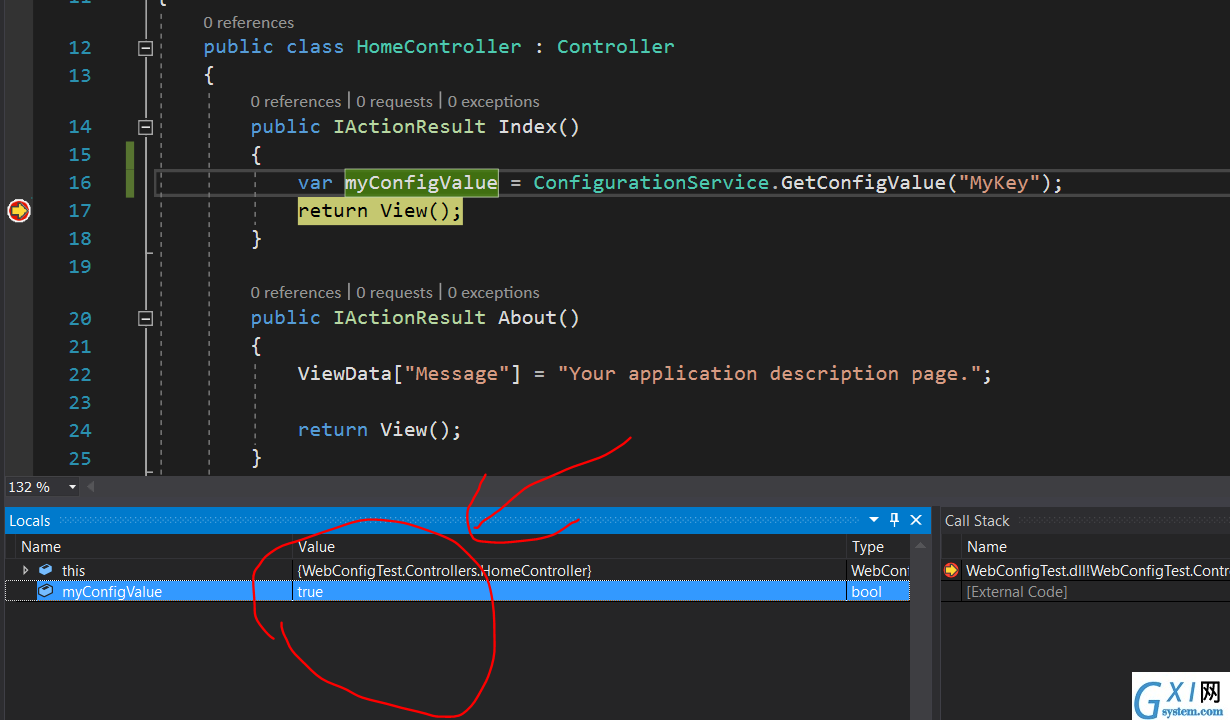Close the Locals panel

[x=916, y=520]
